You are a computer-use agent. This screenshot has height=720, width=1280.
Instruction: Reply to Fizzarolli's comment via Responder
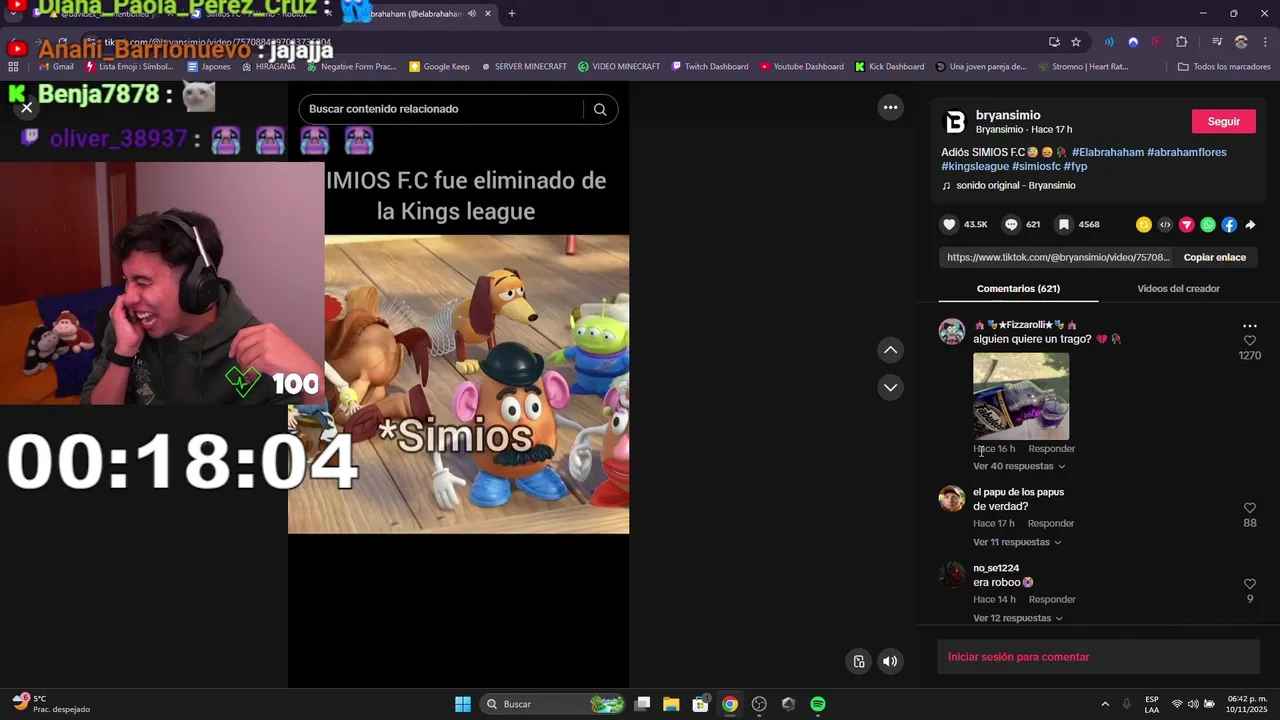point(1051,449)
